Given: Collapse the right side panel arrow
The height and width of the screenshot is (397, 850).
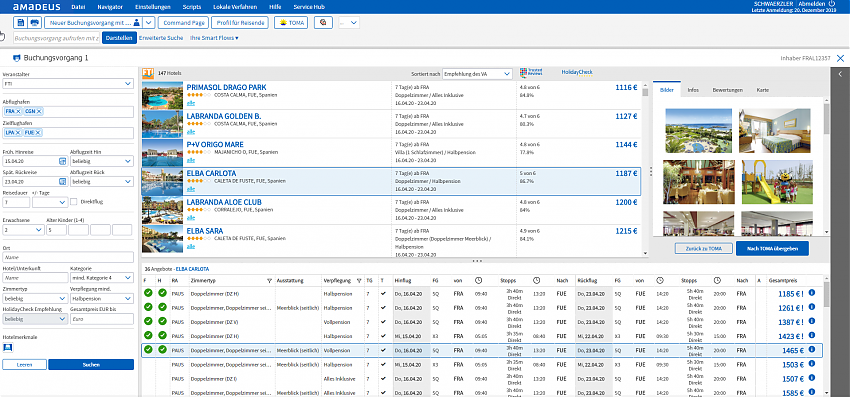Looking at the screenshot, I should coord(840,73).
